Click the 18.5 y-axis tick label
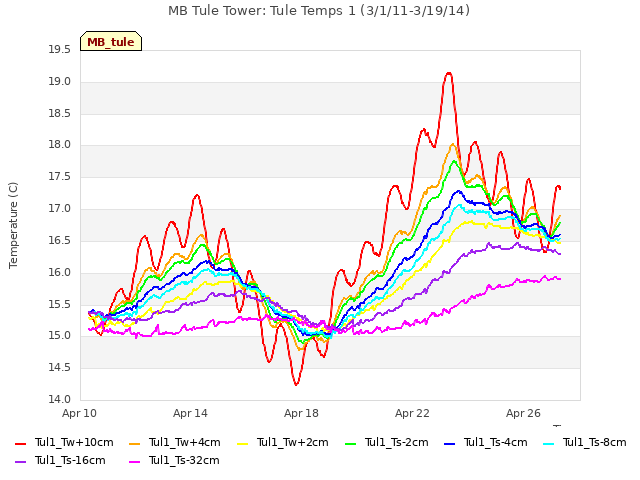640x480 pixels. (60, 113)
